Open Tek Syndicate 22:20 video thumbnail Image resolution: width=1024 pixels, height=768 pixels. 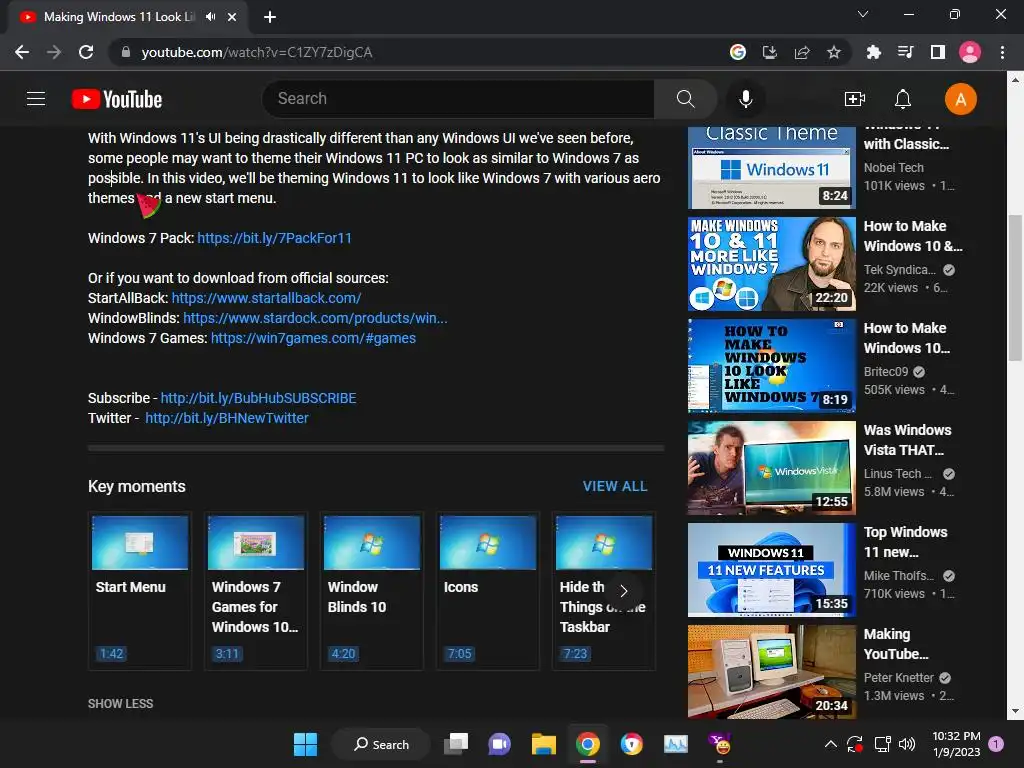tap(771, 264)
